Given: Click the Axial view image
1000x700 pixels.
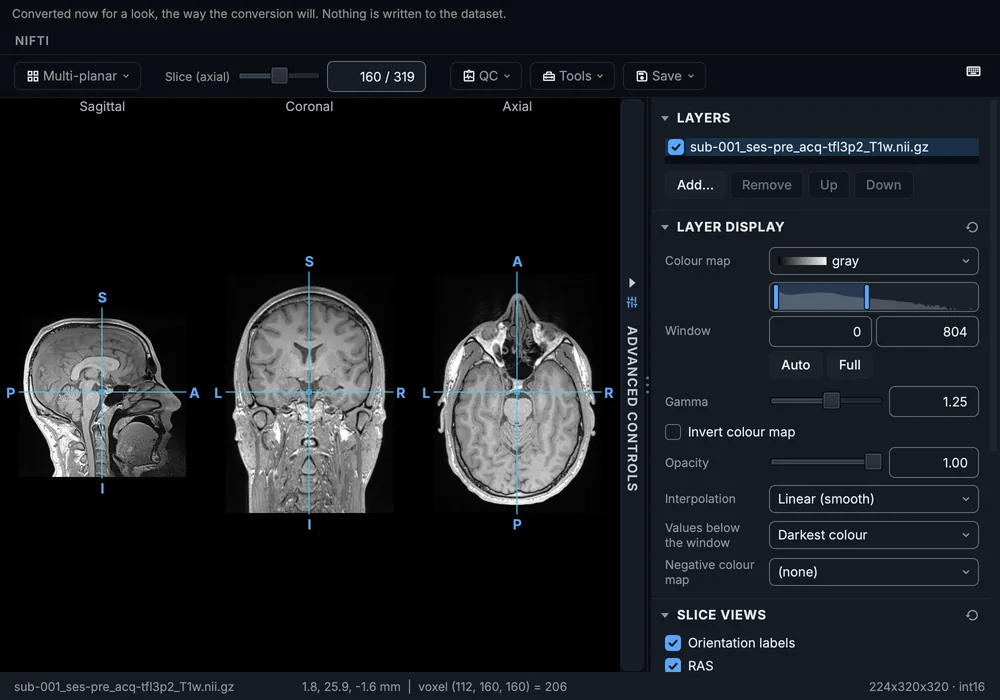Looking at the screenshot, I should click(517, 393).
